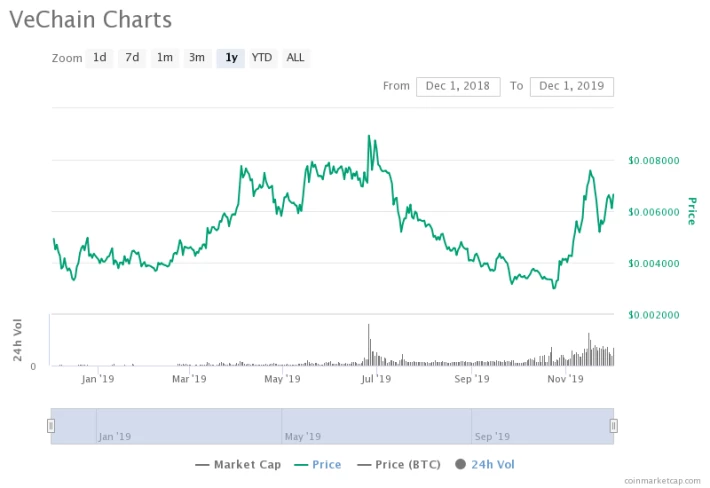Click the active 1y zoom button

tap(231, 58)
